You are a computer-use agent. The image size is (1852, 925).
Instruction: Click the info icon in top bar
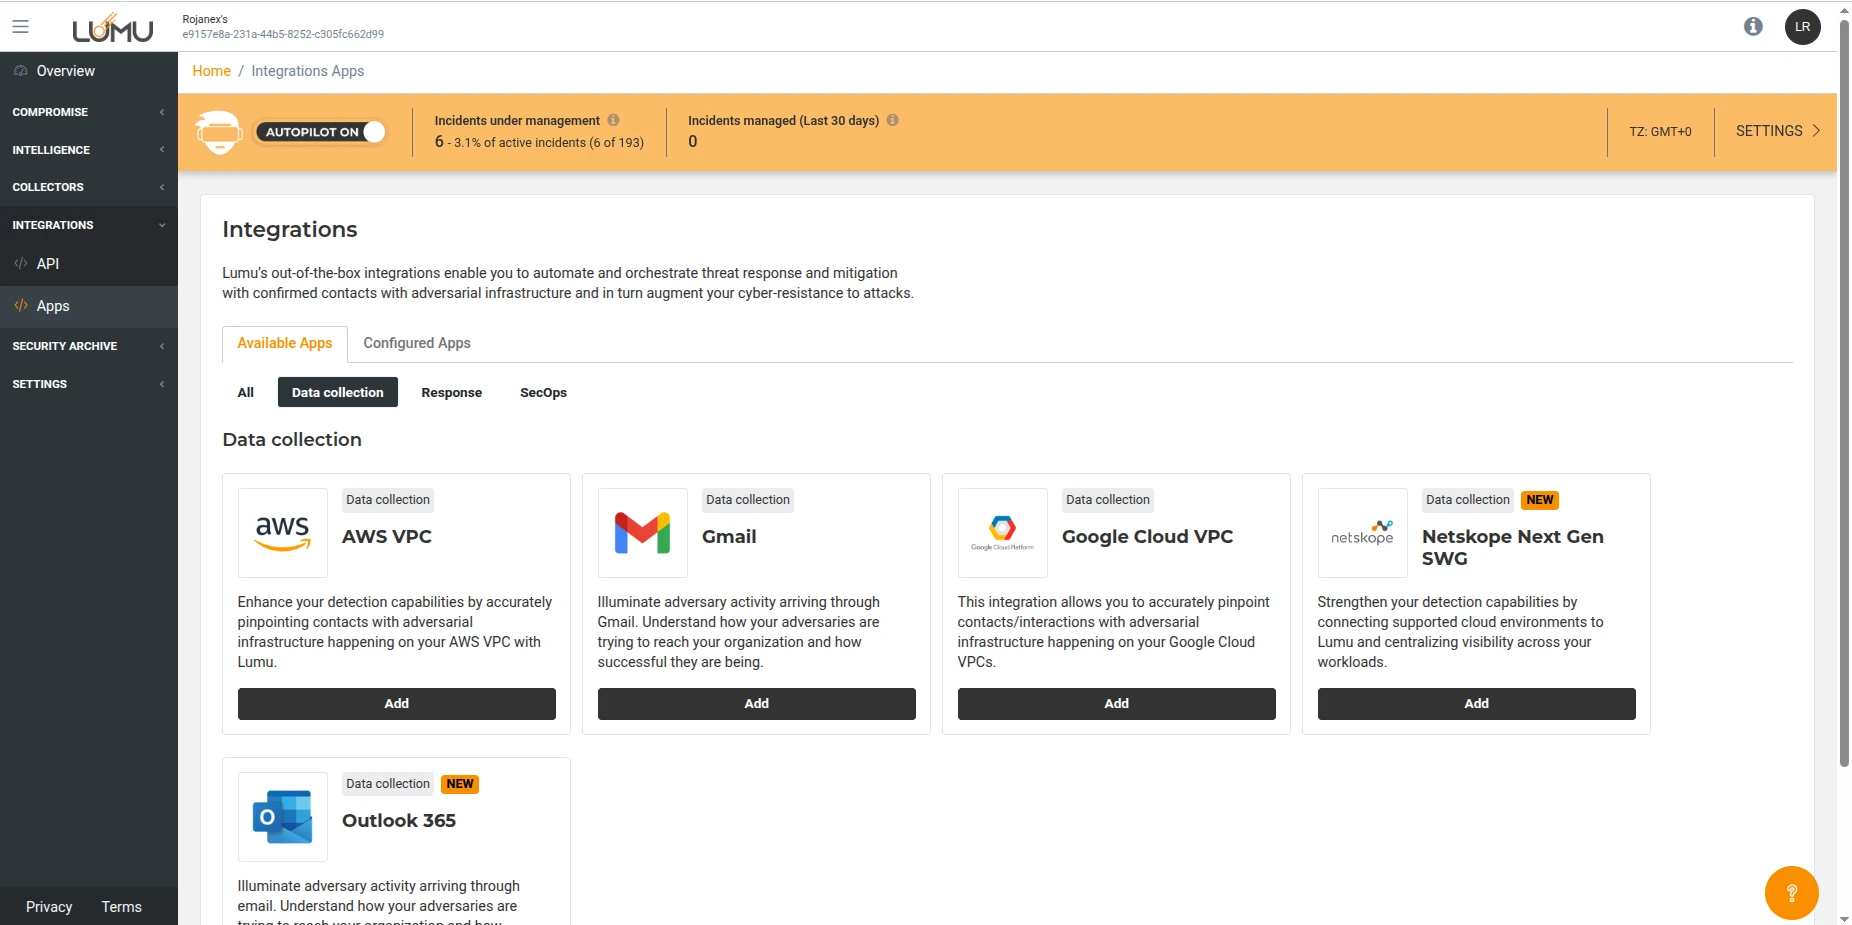coord(1753,27)
